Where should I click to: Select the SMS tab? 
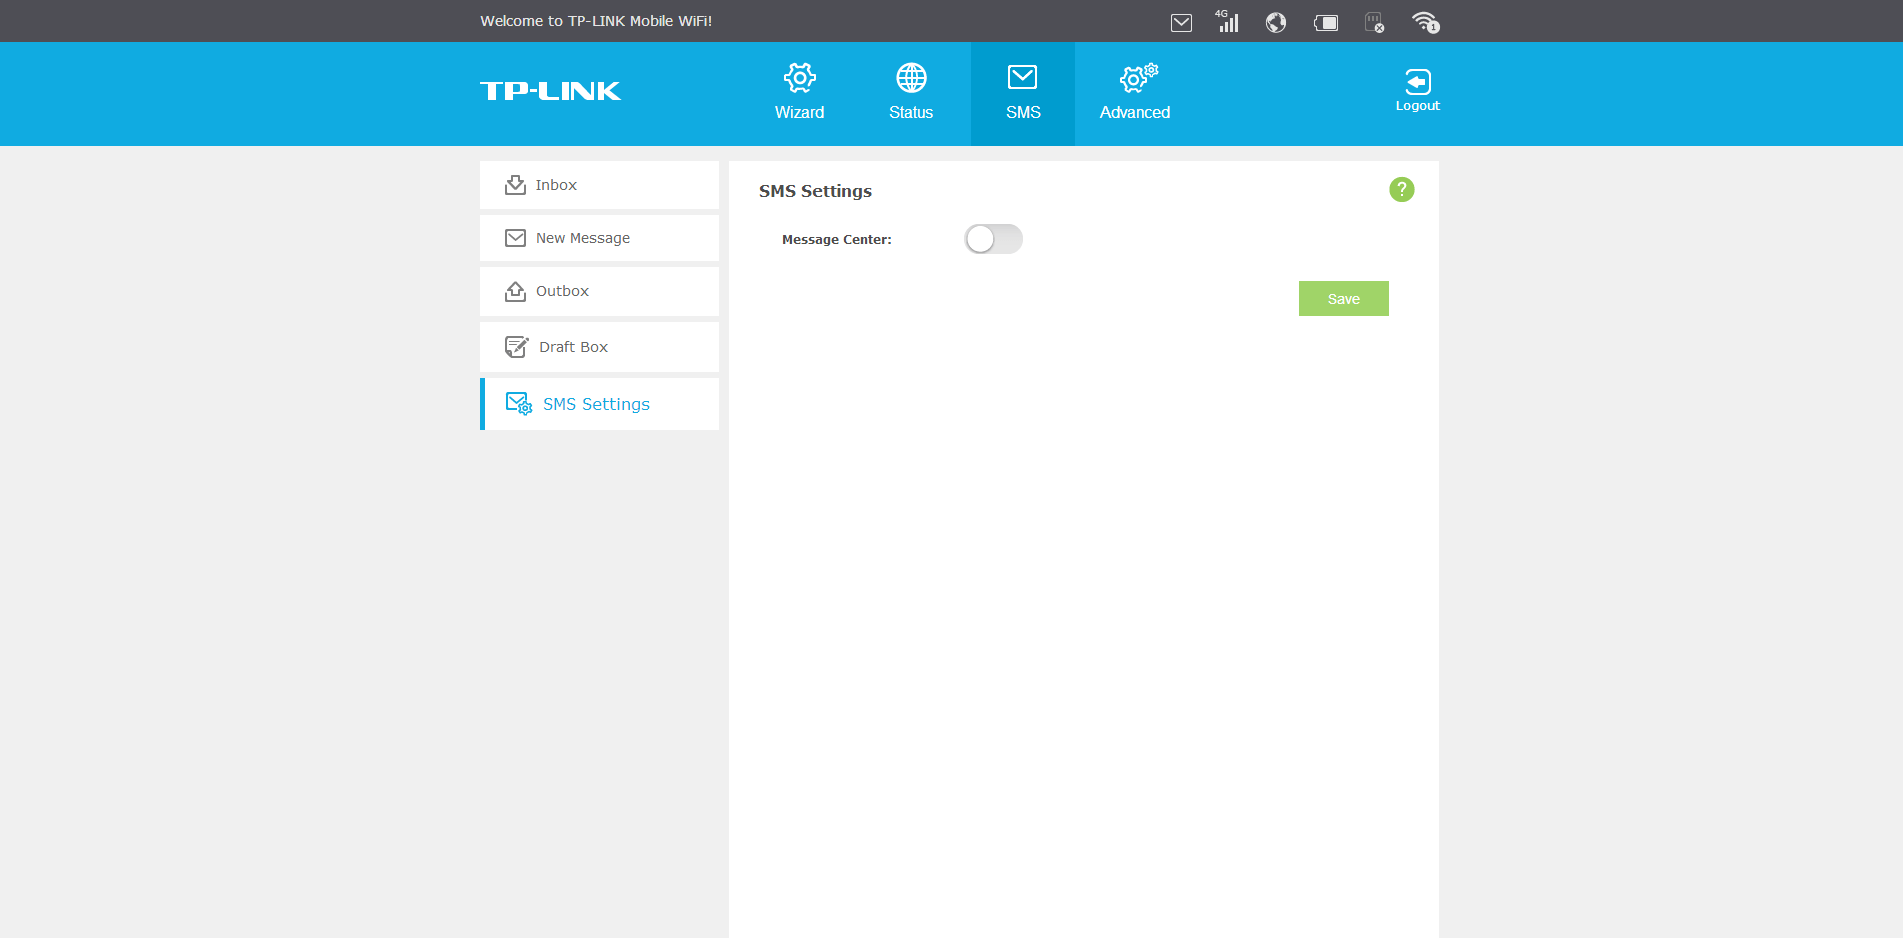(x=1022, y=93)
